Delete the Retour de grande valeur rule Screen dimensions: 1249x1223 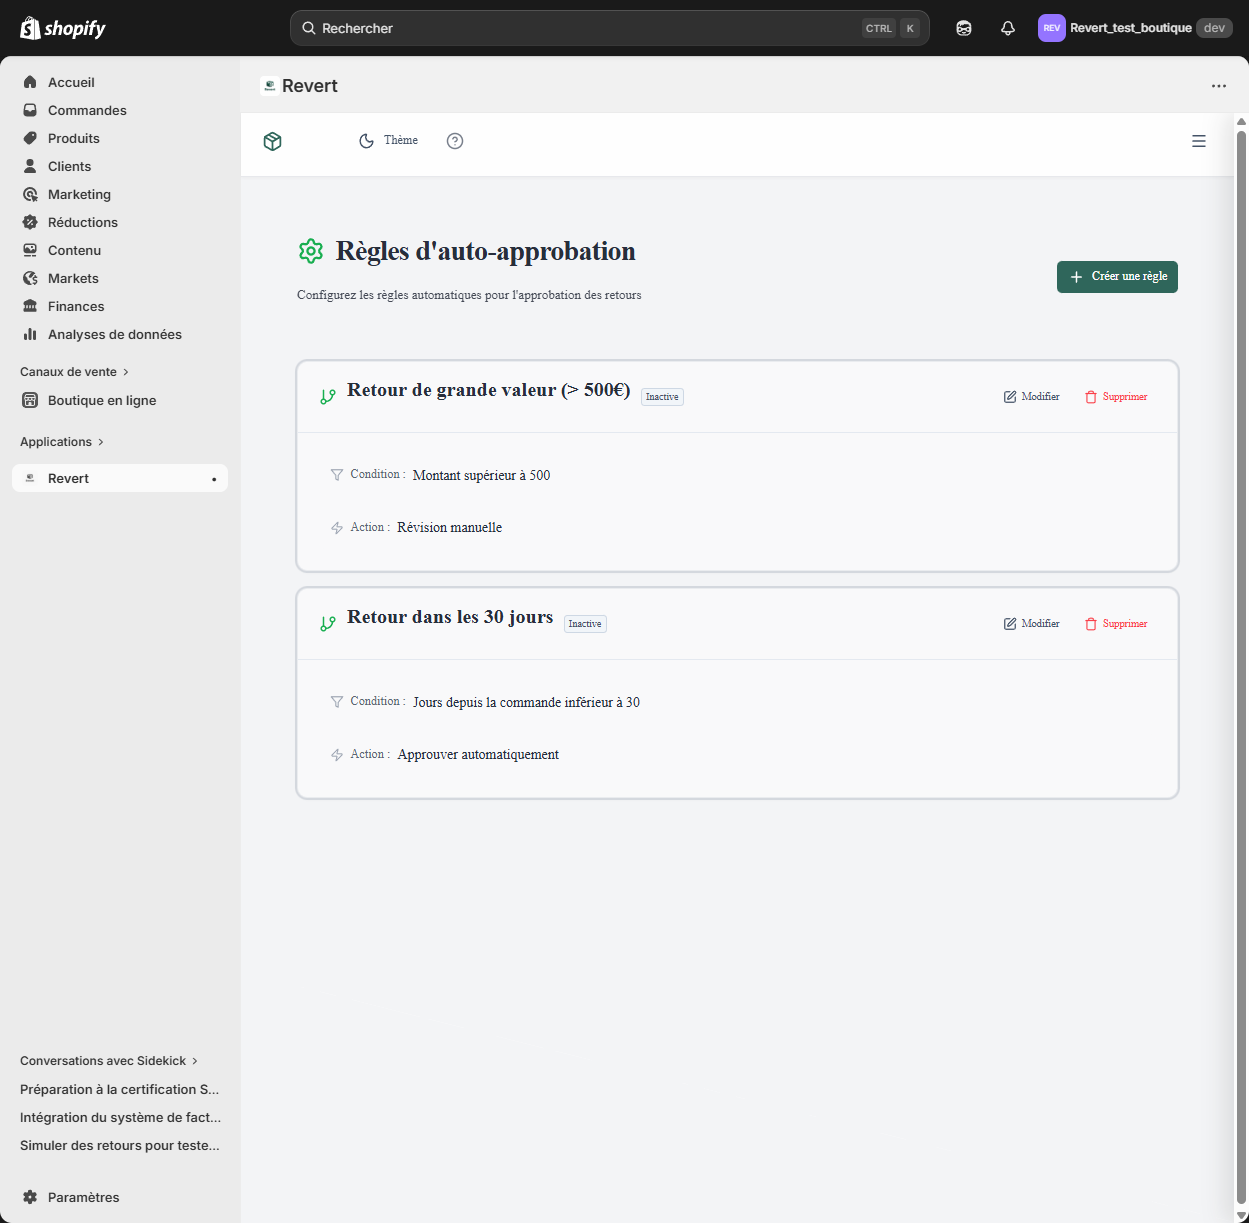1116,397
